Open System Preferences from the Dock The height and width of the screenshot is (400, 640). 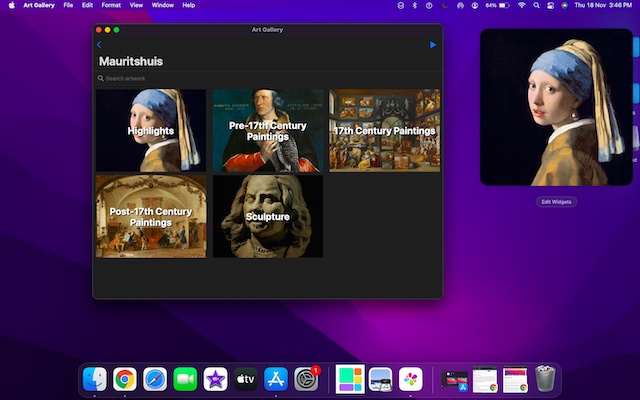tap(306, 379)
